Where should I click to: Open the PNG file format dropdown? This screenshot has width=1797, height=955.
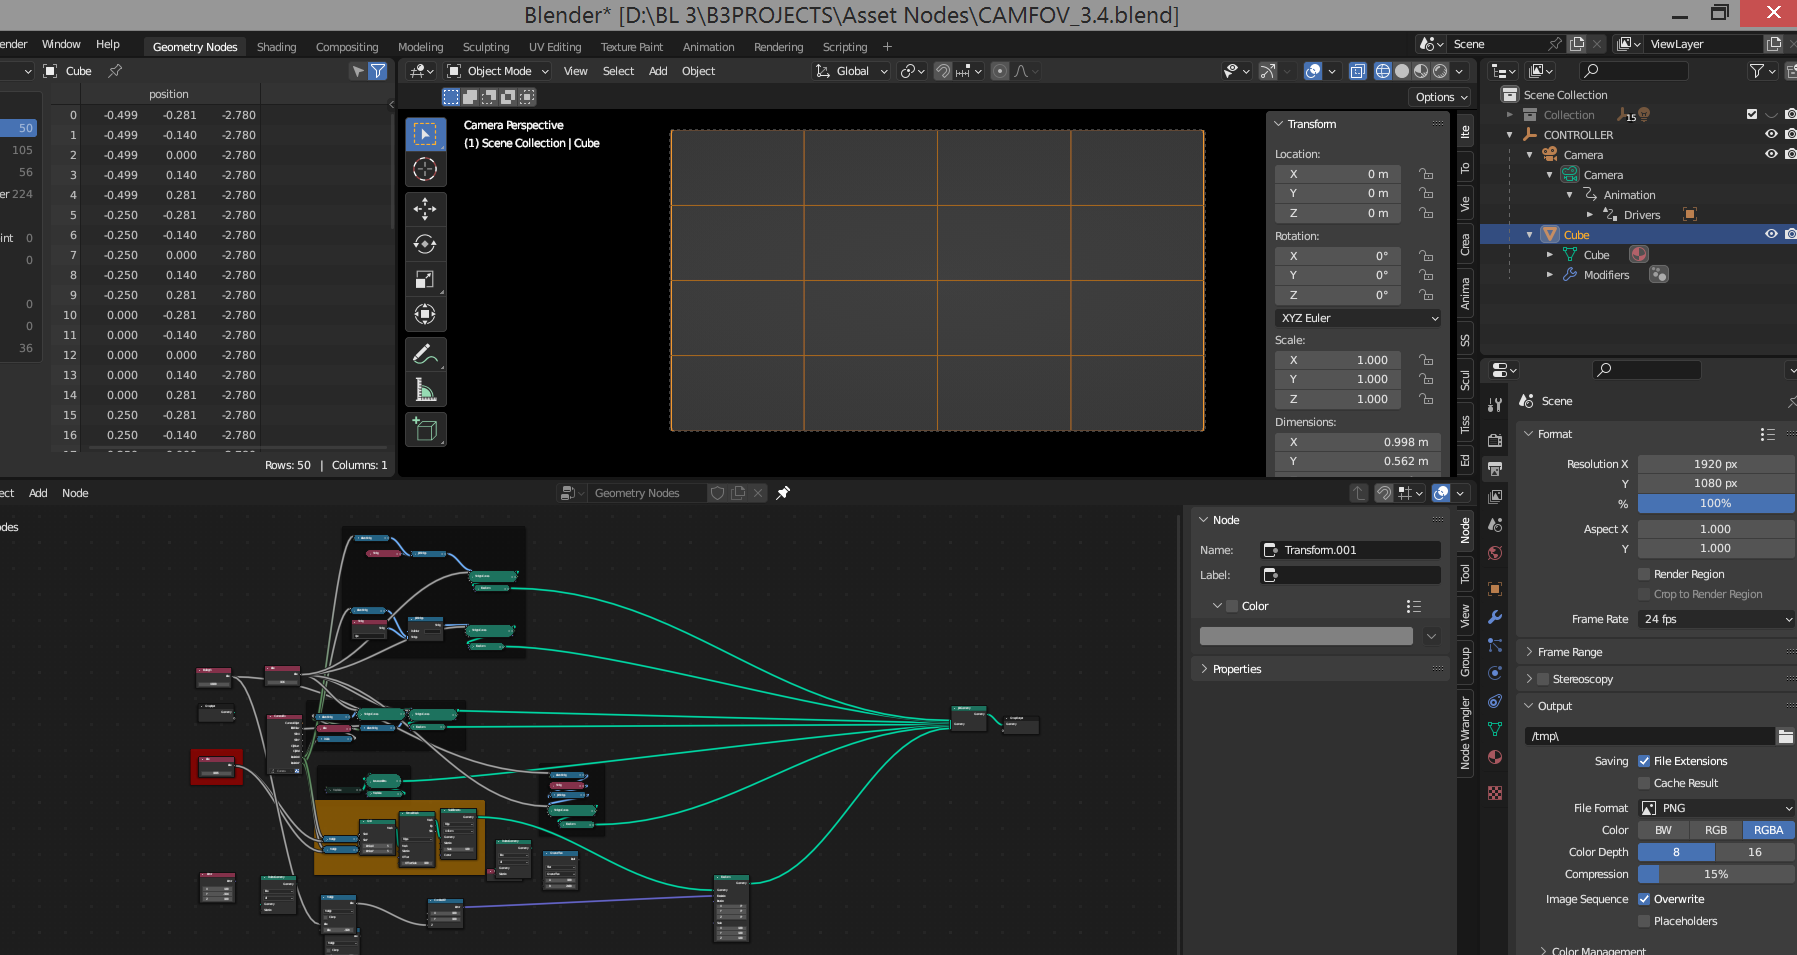[1716, 808]
